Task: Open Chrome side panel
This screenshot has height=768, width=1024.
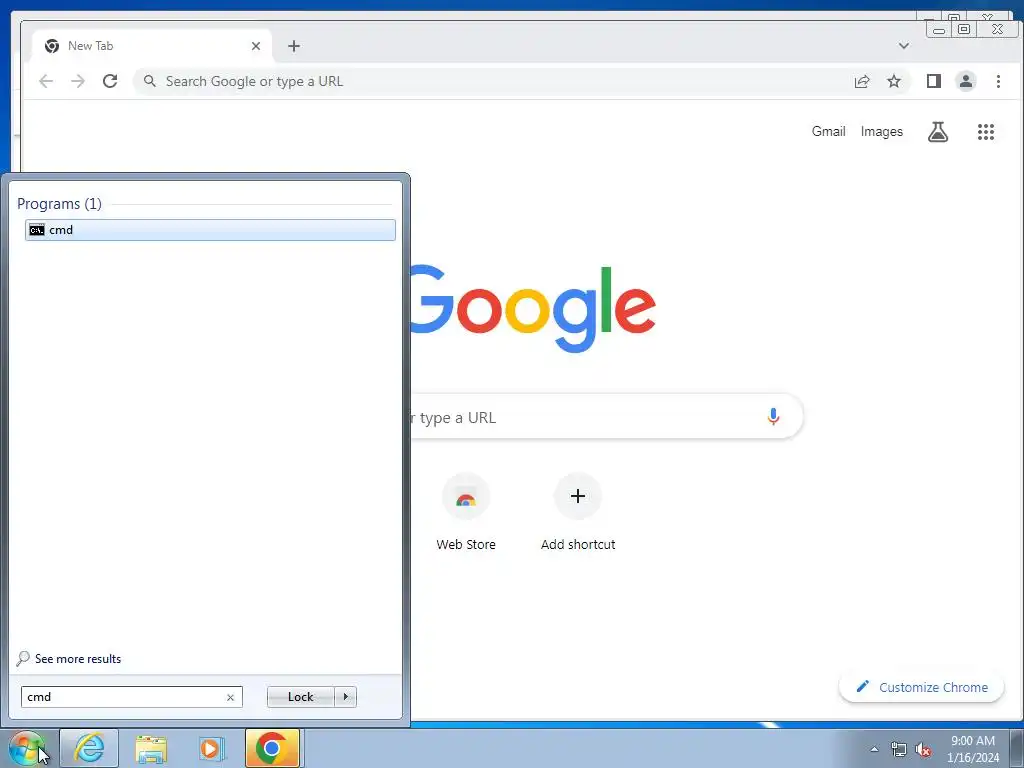Action: [934, 81]
